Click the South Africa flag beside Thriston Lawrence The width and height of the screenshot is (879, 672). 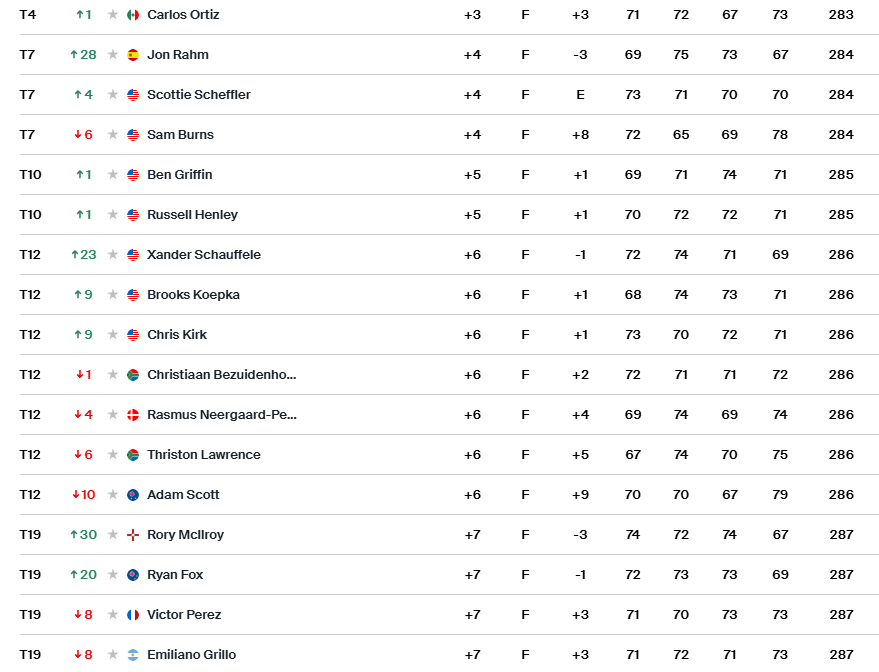pos(133,455)
